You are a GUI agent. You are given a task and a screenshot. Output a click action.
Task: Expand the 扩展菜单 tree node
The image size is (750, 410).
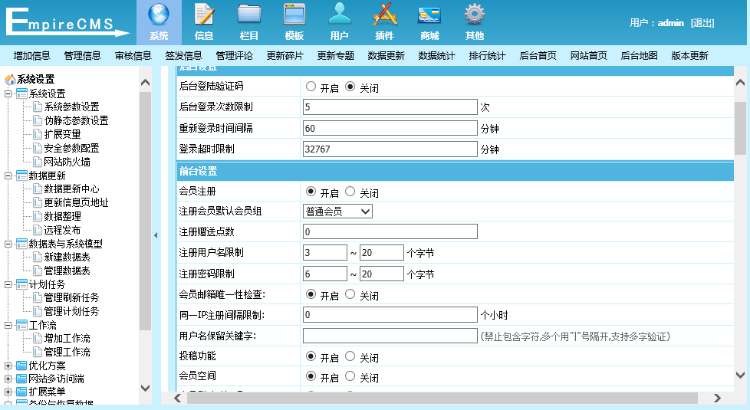pyautogui.click(x=8, y=392)
